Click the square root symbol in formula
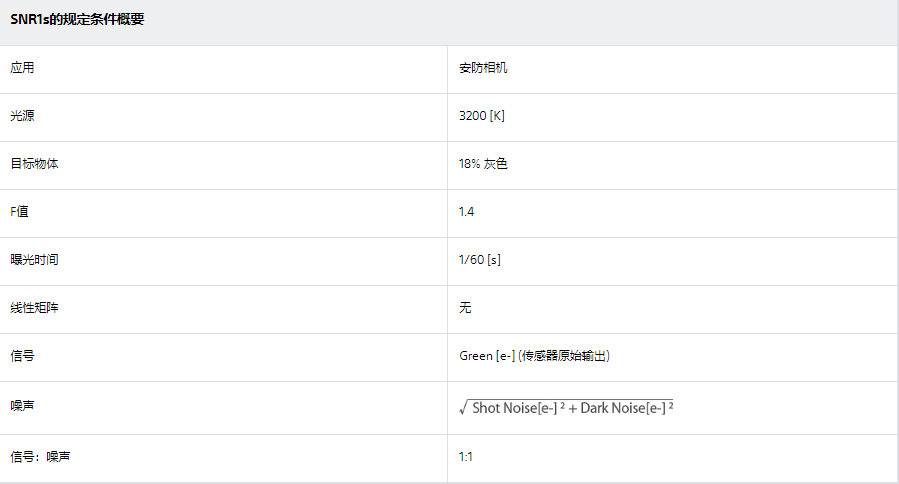Screen dimensions: 899x484 (x=464, y=408)
